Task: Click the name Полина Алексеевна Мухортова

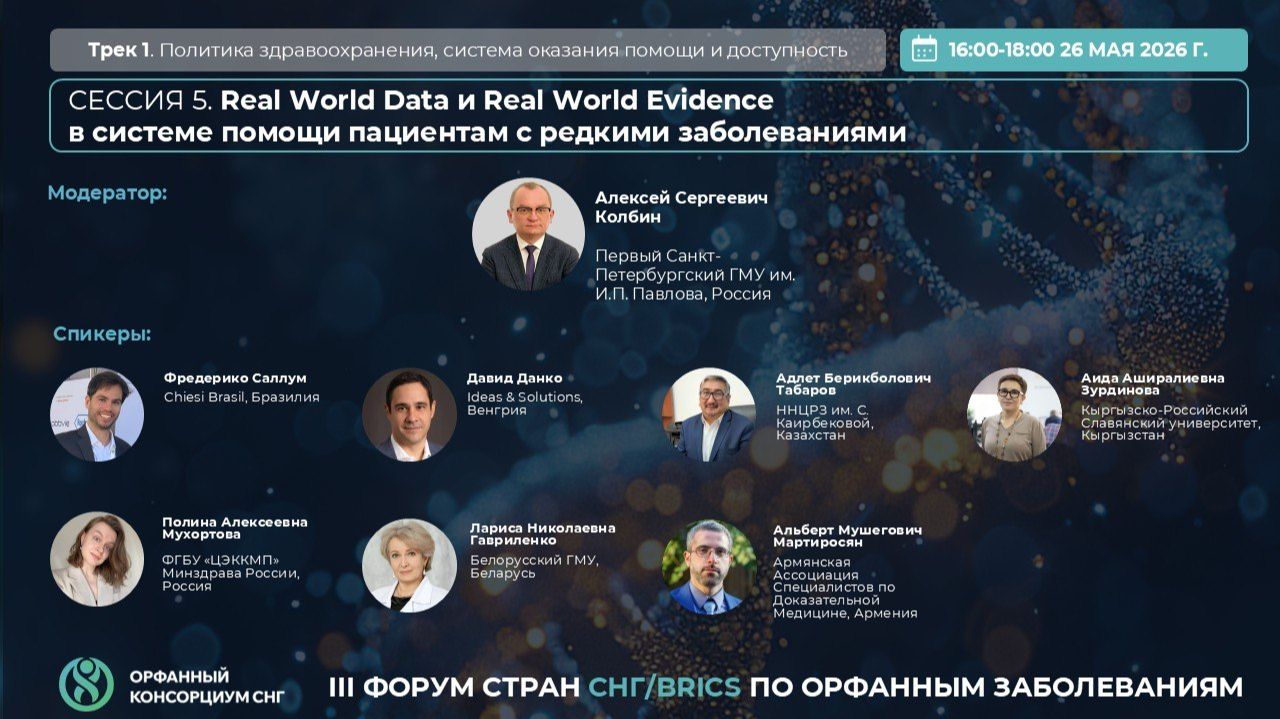Action: coord(235,528)
